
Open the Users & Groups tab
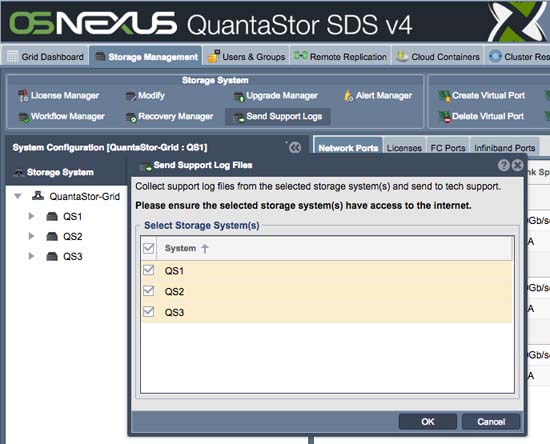(x=247, y=56)
